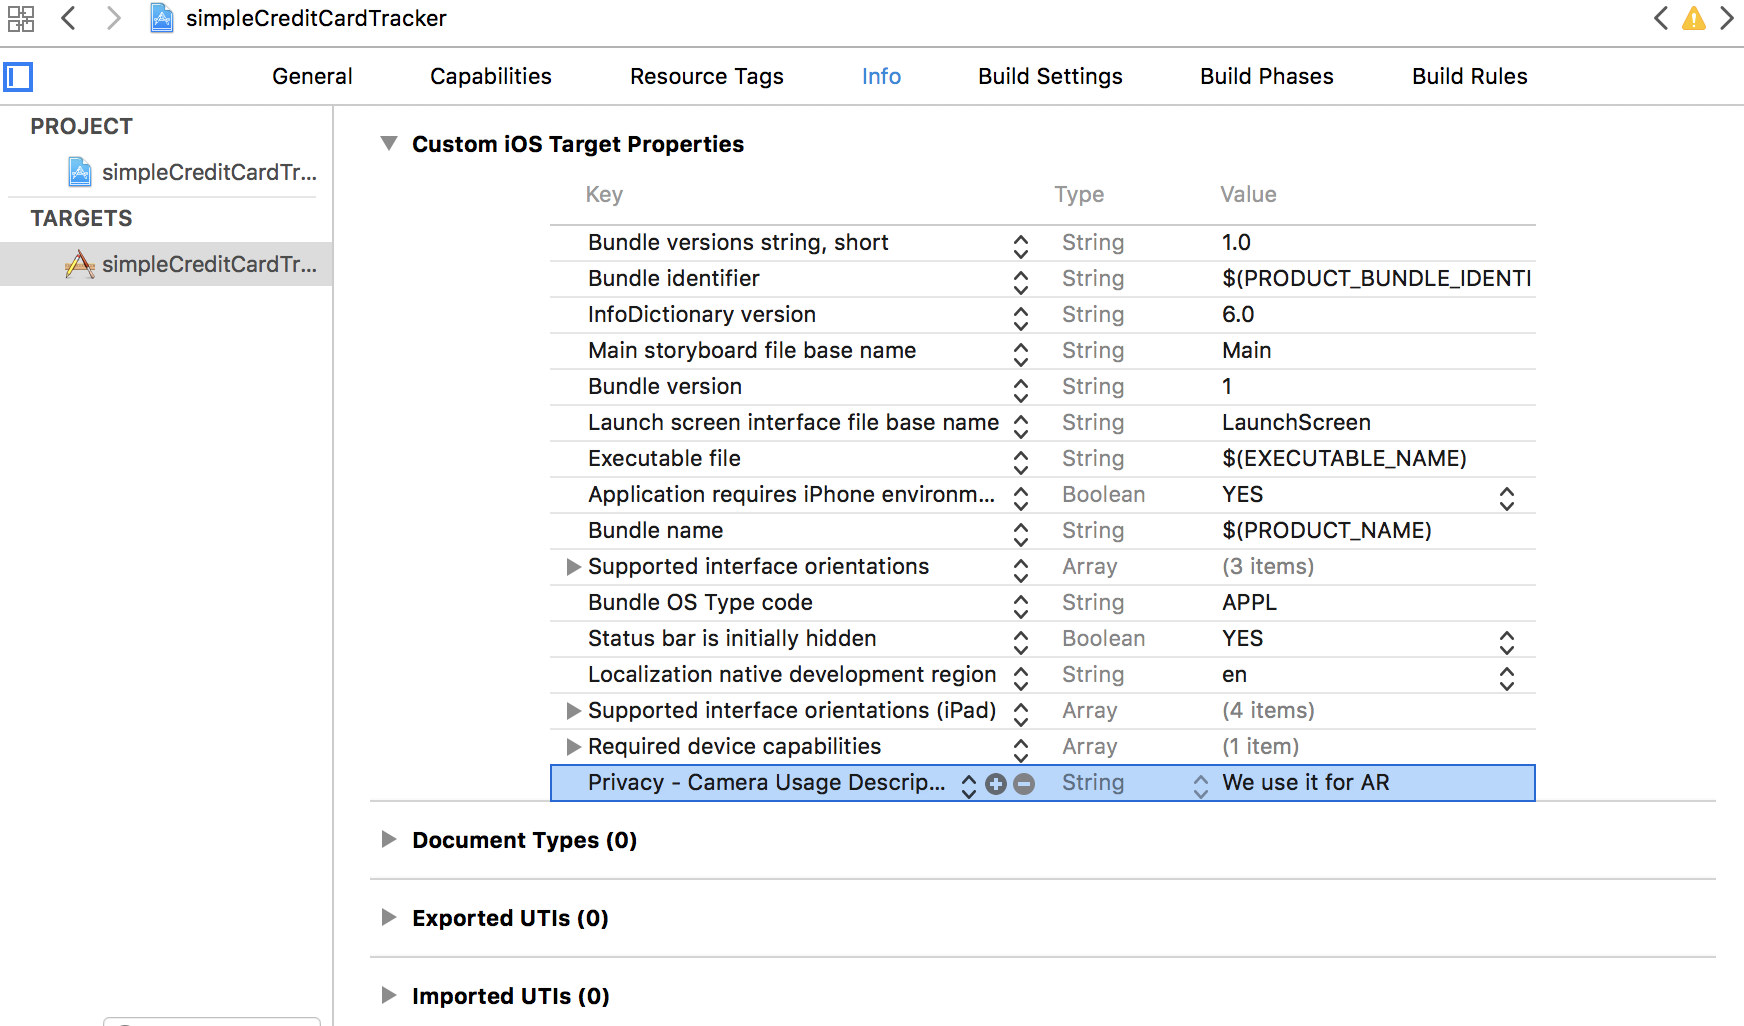Select the simpleCreditCardTracker target app icon
The height and width of the screenshot is (1026, 1744).
(80, 264)
